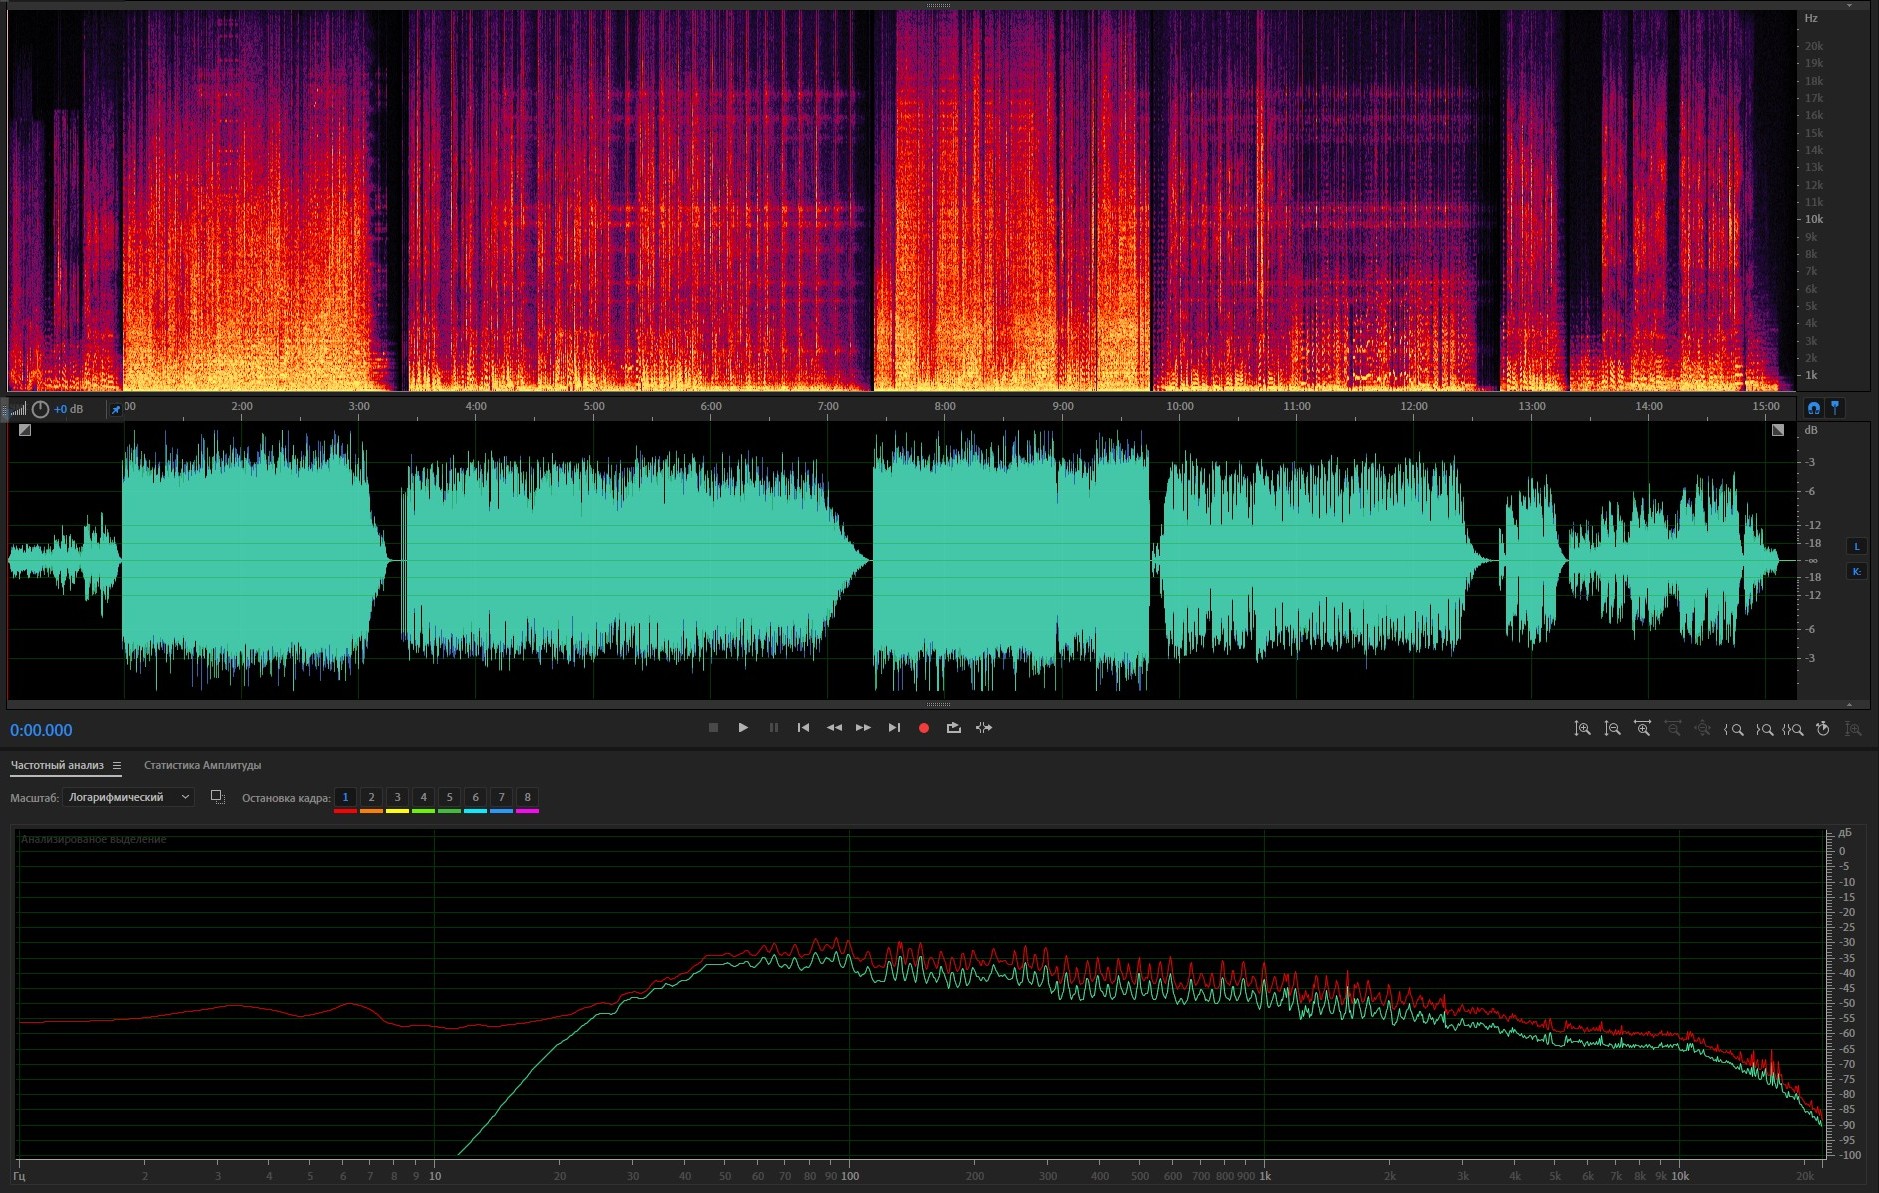Viewport: 1879px width, 1193px height.
Task: Click the red Record button
Action: pos(923,728)
